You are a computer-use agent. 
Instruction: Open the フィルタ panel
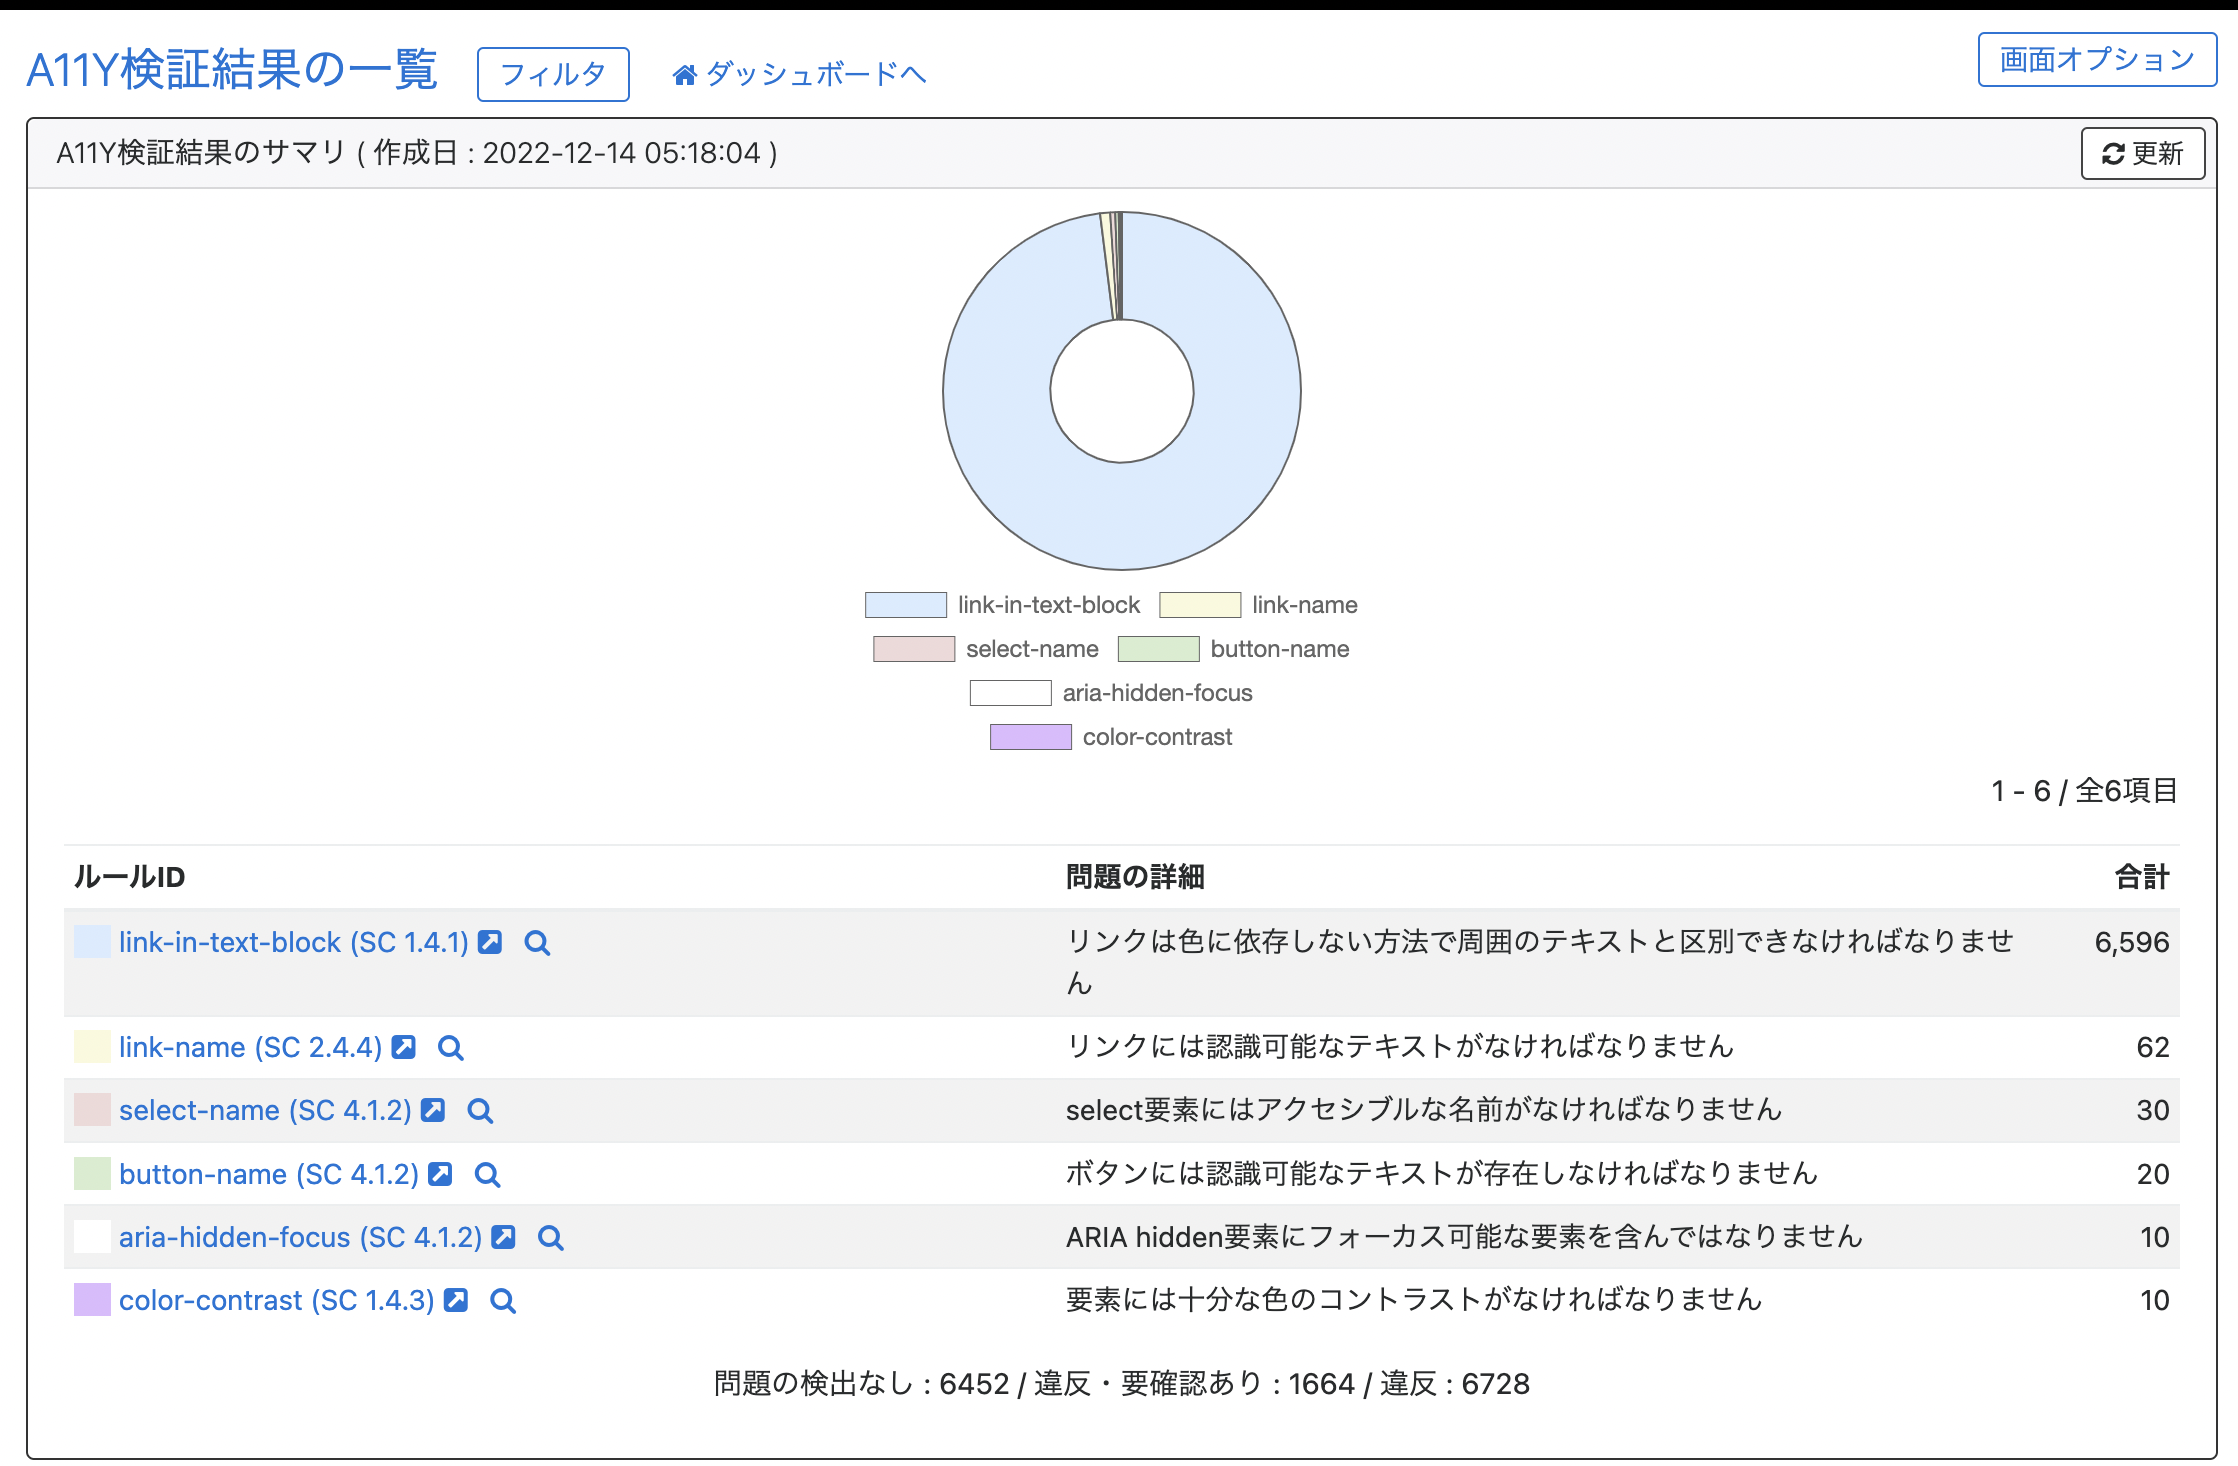coord(552,72)
